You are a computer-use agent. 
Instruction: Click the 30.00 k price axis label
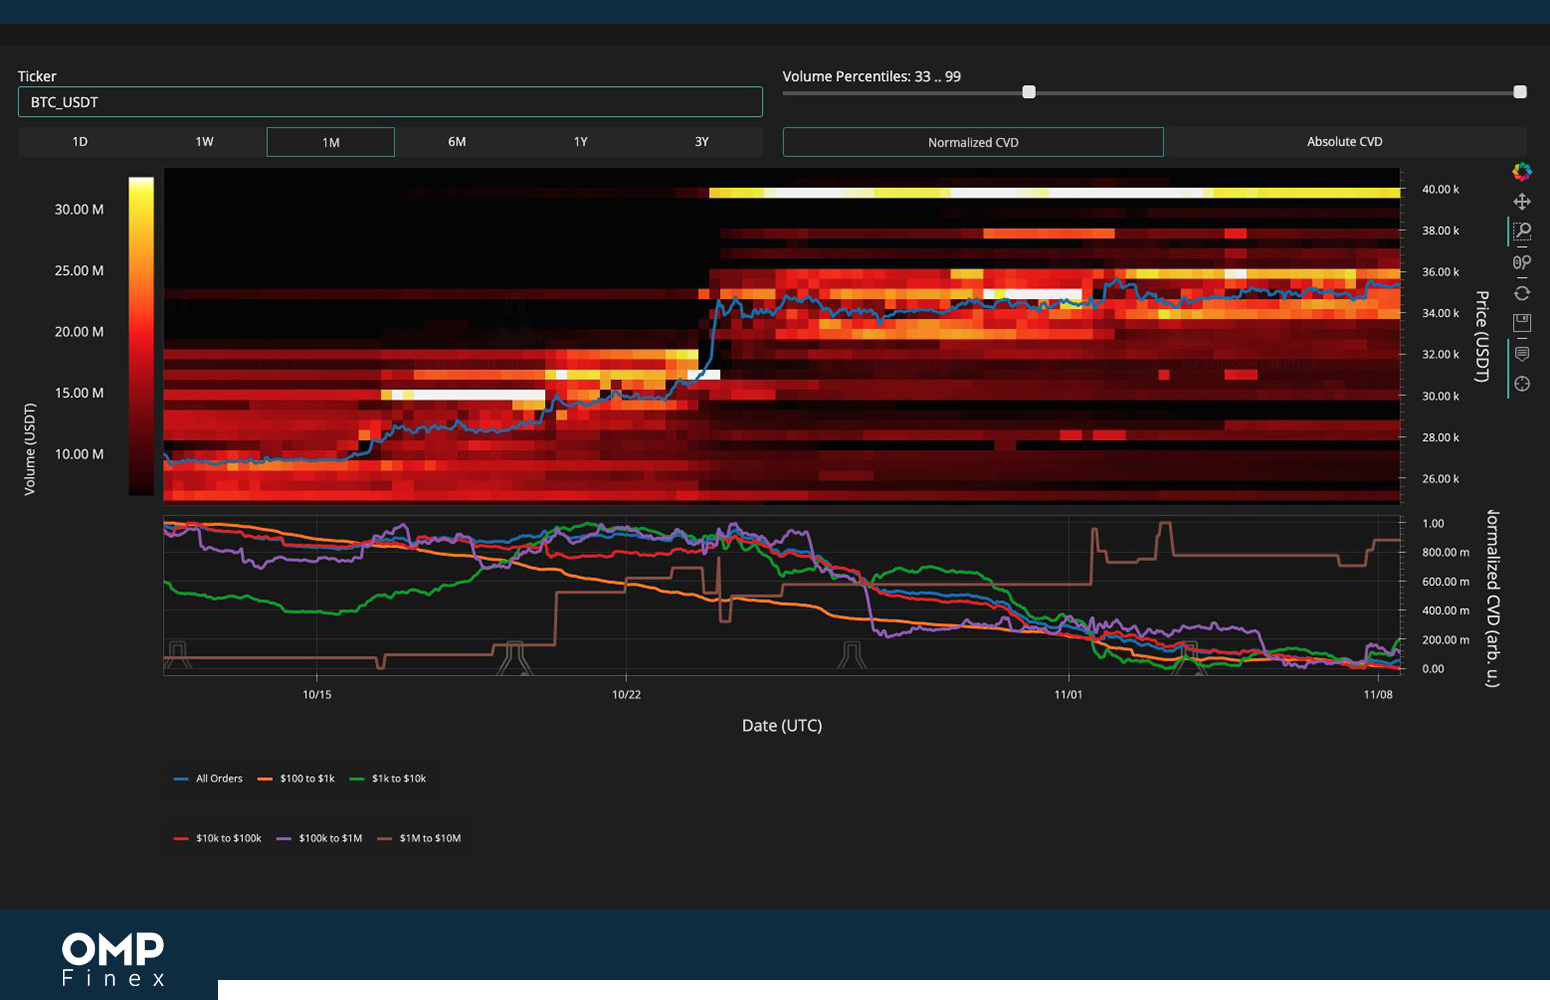point(1441,396)
